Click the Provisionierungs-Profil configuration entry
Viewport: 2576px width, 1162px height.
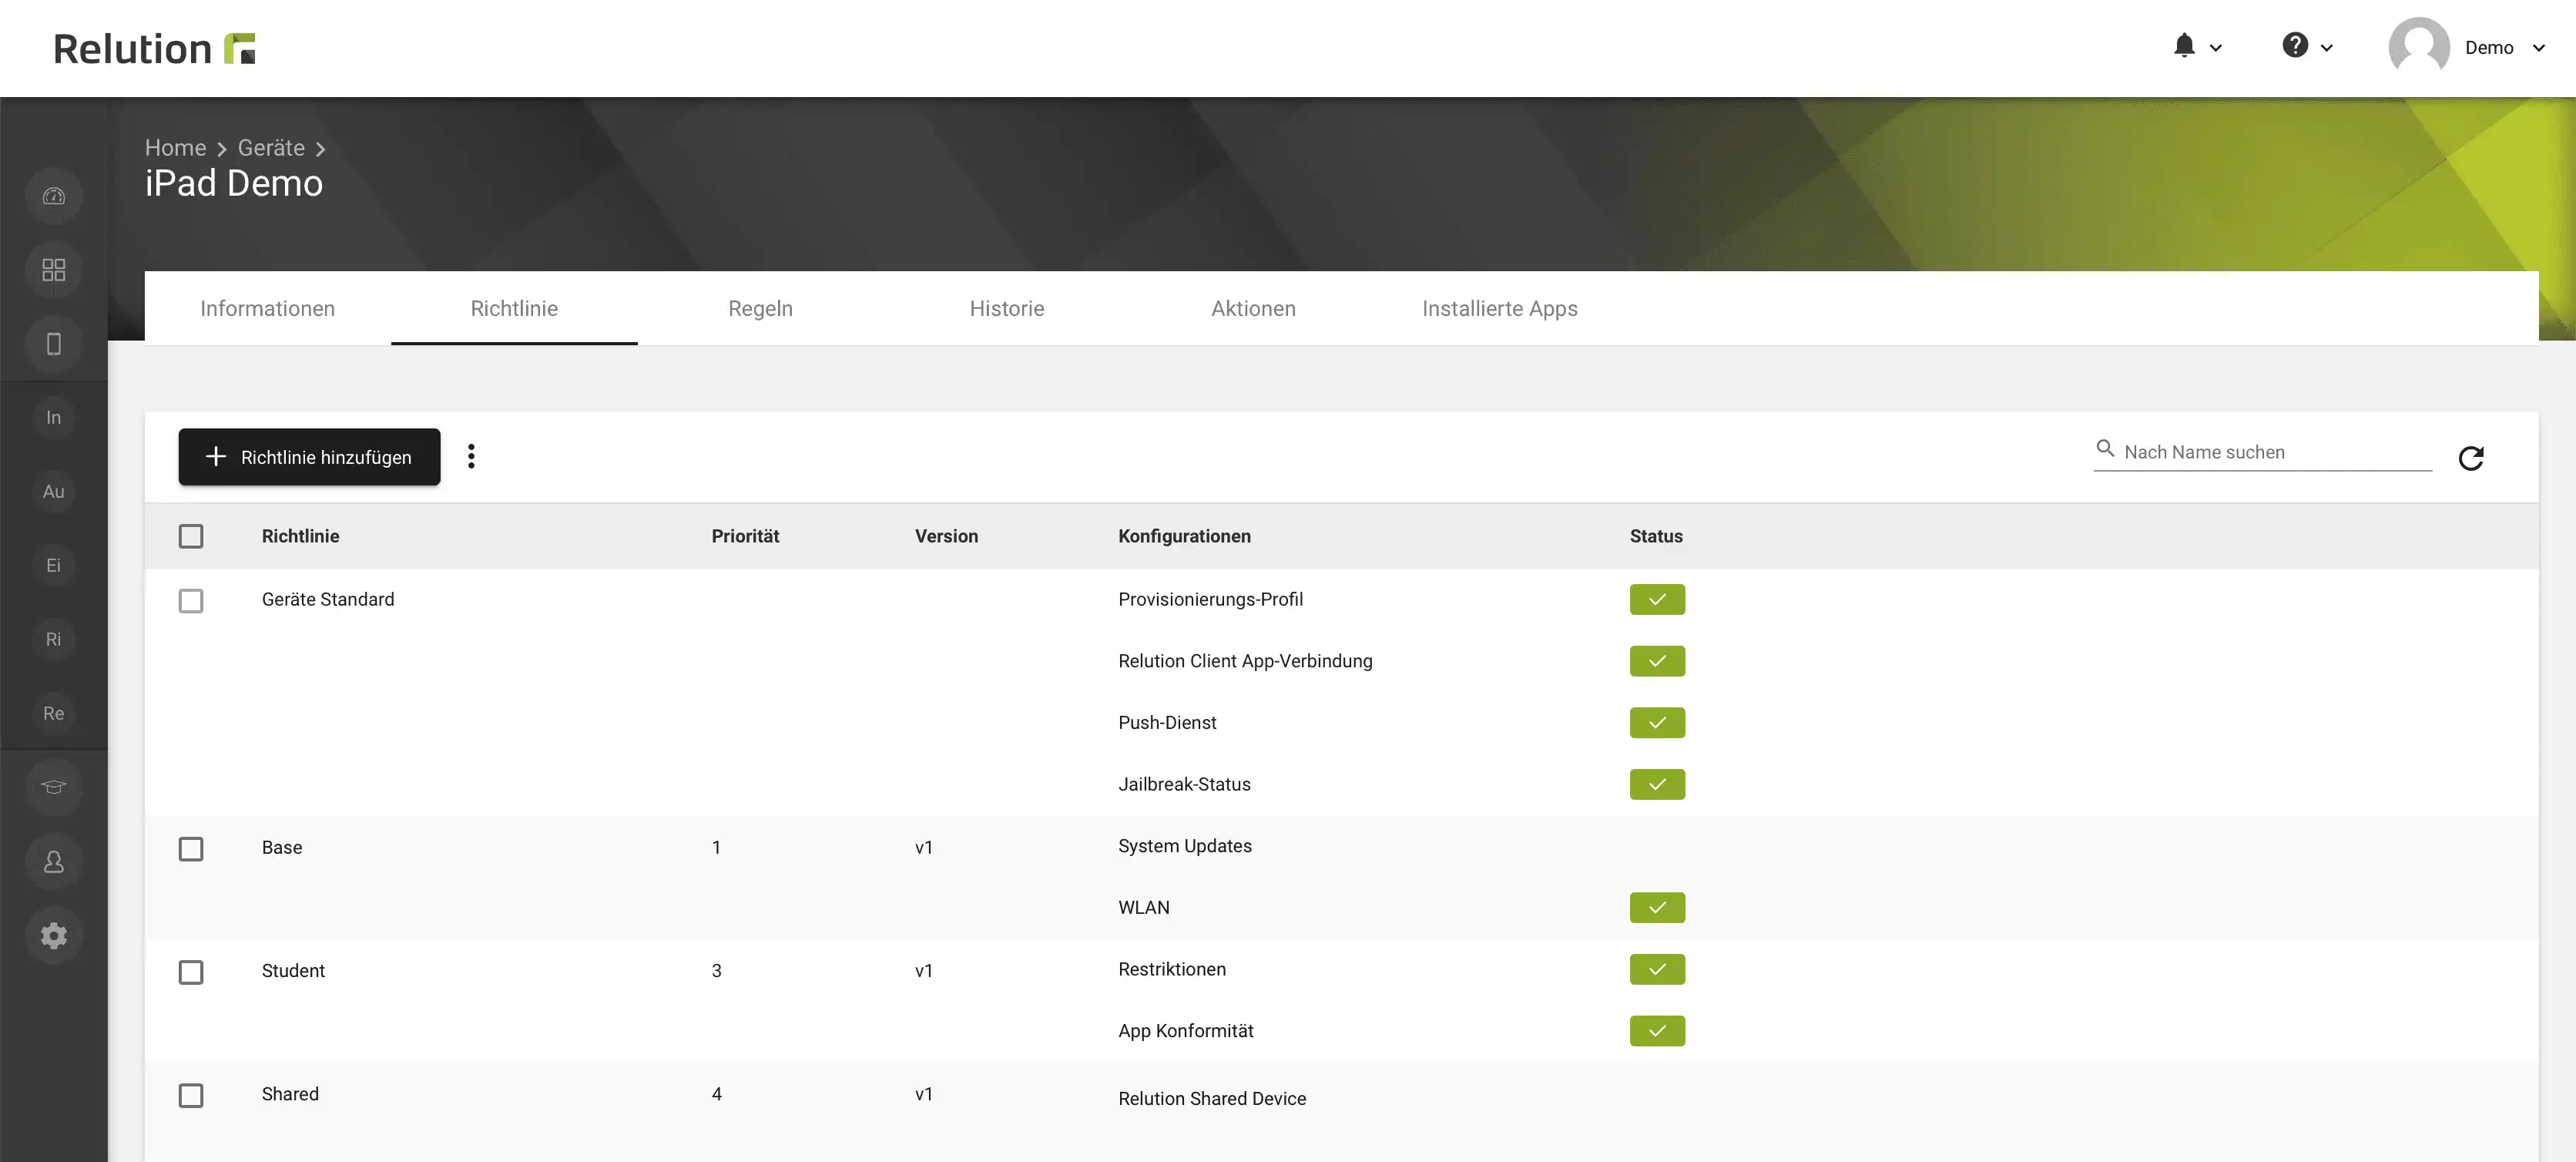(1210, 600)
